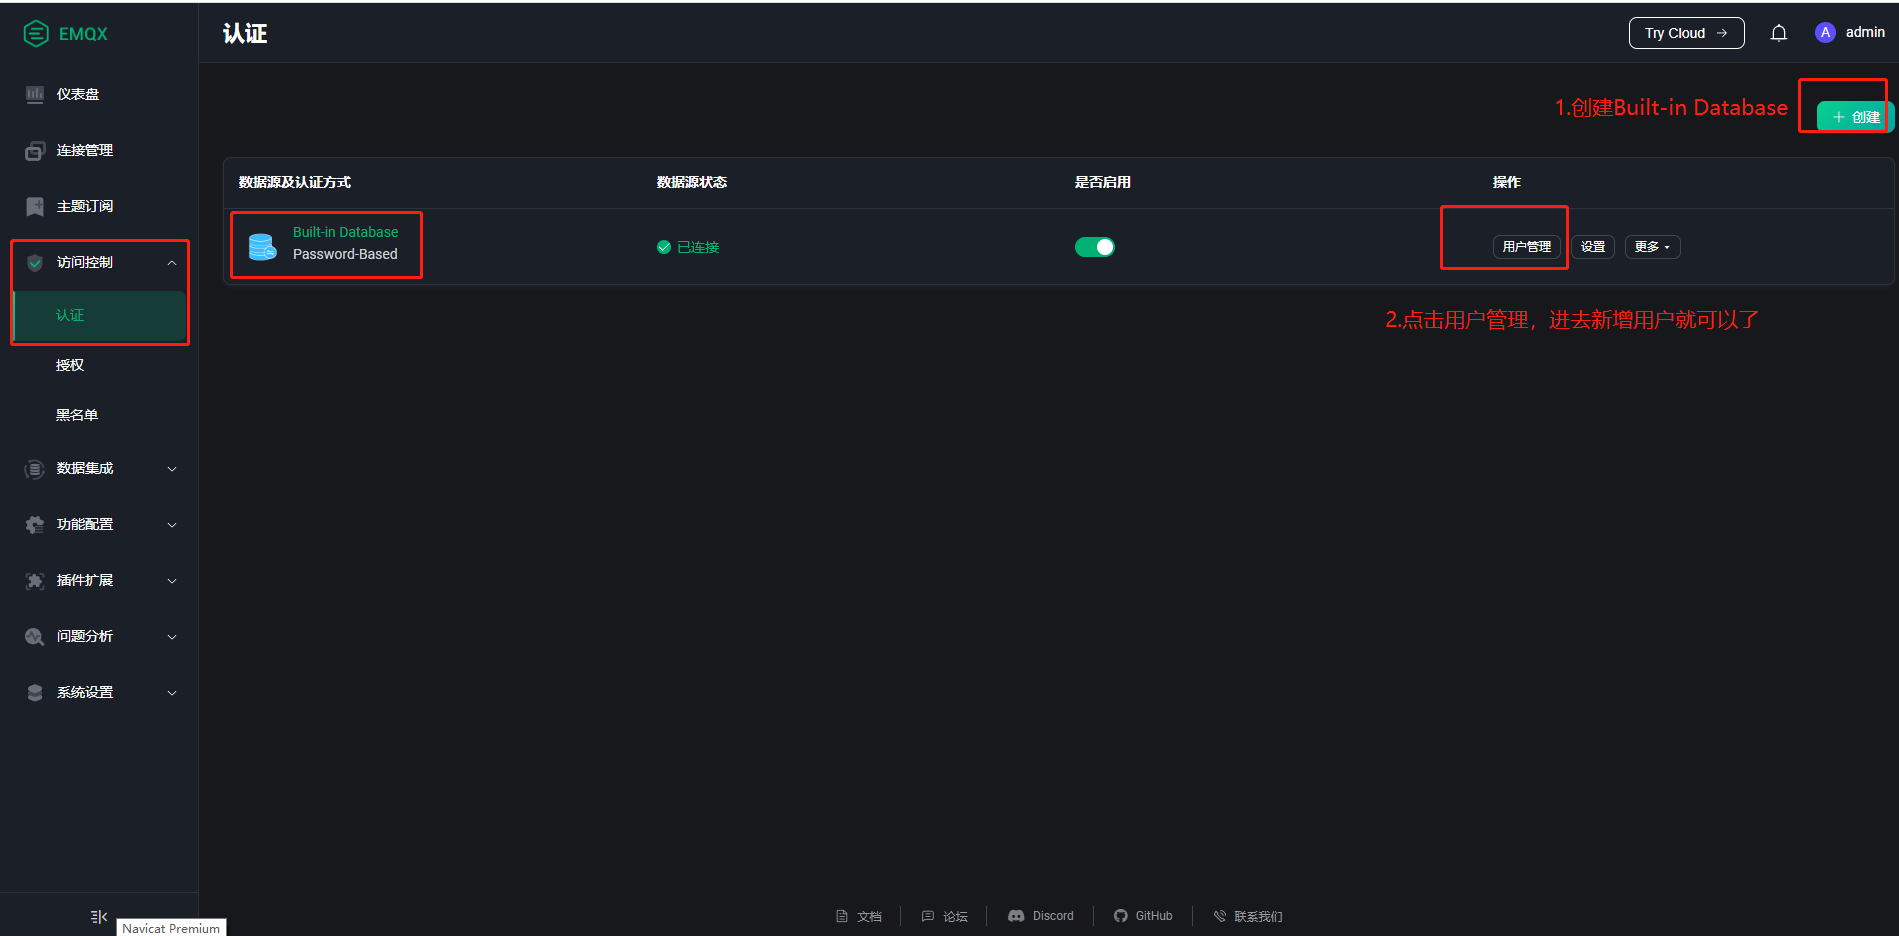Open the 论坛 footer link text
This screenshot has height=936, width=1899.
click(955, 916)
